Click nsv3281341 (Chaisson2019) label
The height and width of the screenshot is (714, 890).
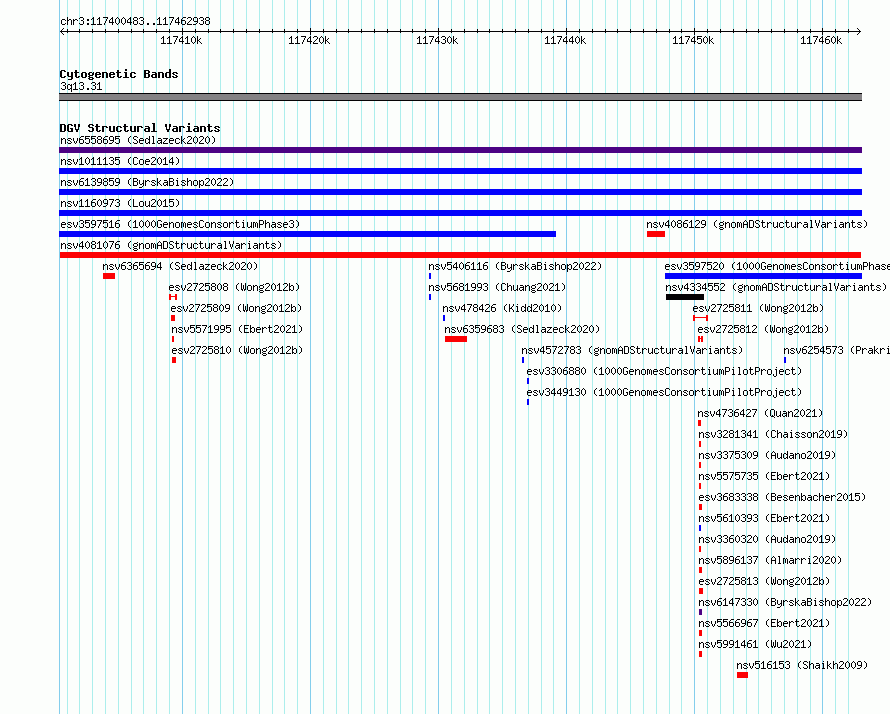coord(773,434)
